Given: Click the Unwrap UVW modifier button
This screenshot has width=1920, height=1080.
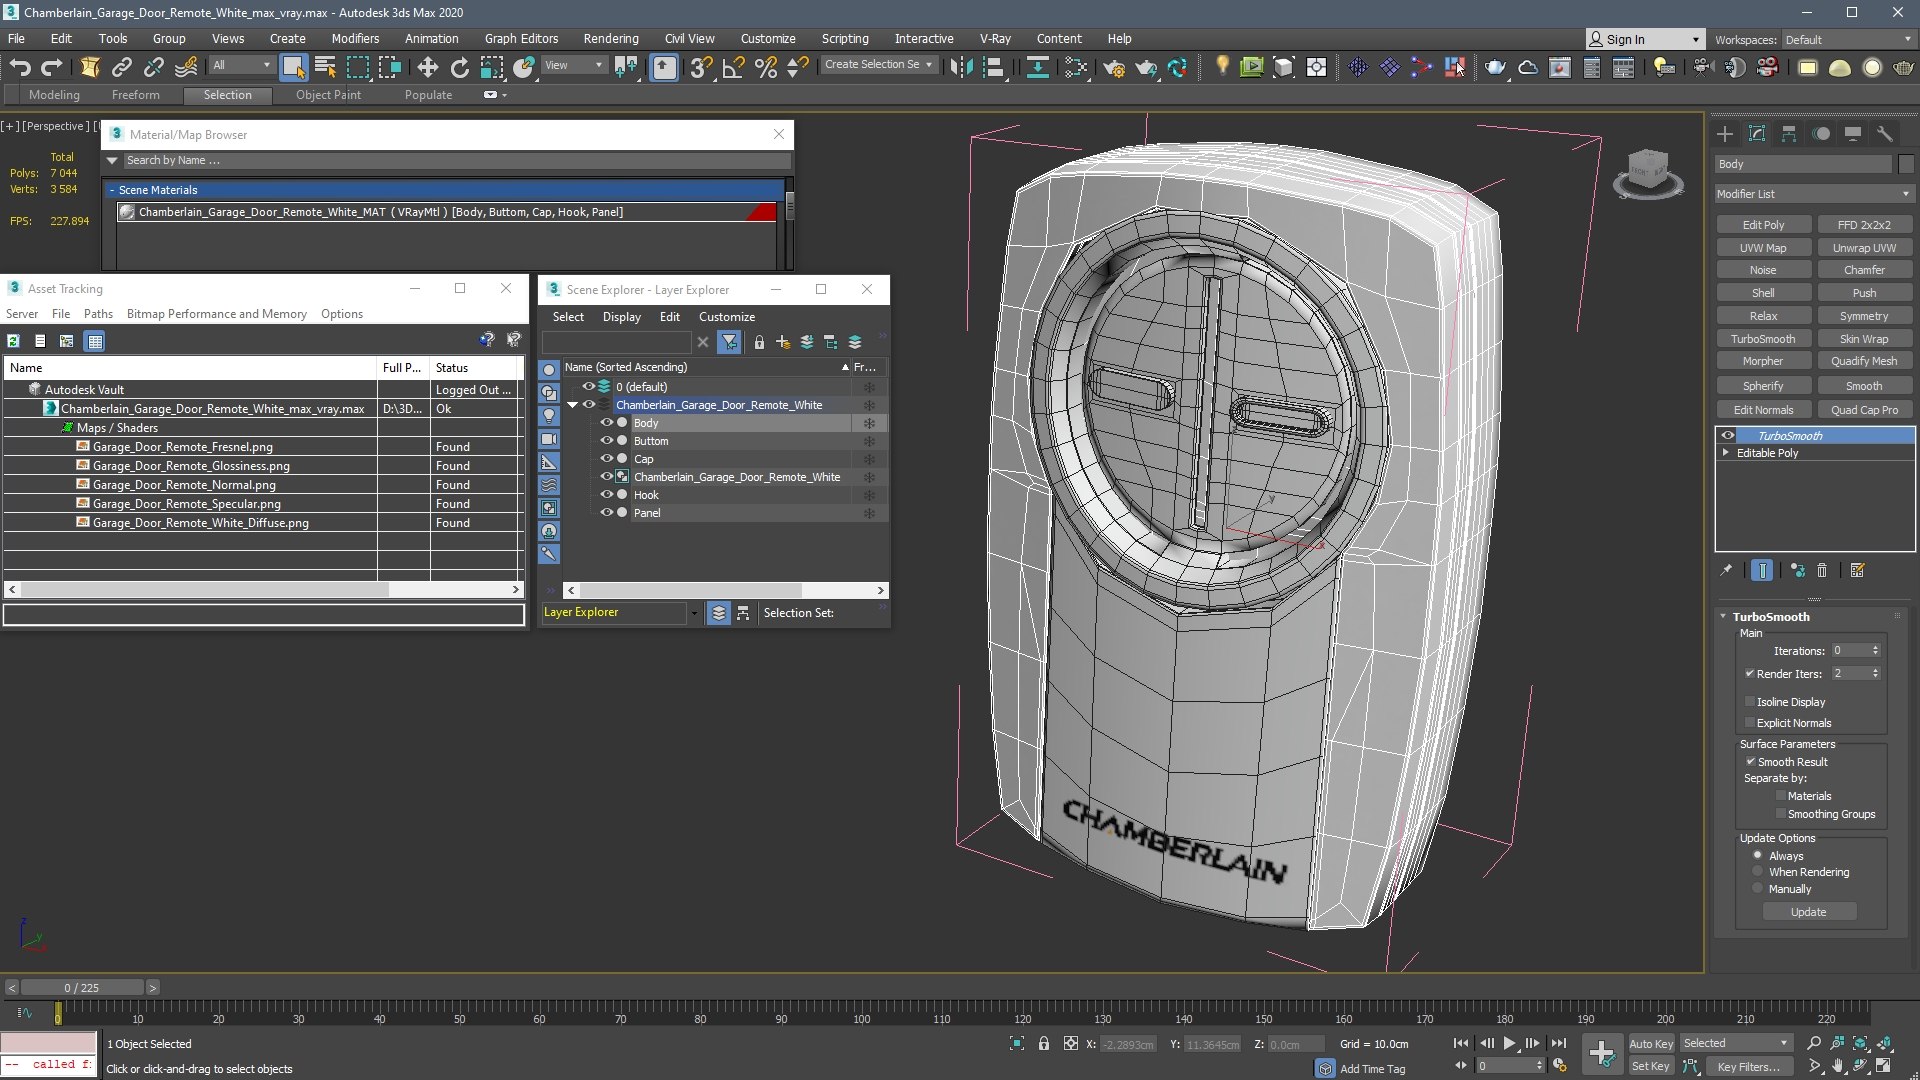Looking at the screenshot, I should pos(1864,247).
